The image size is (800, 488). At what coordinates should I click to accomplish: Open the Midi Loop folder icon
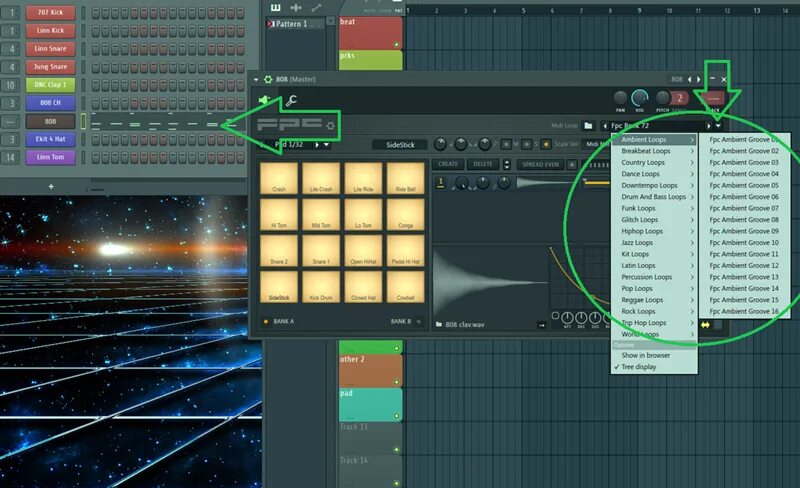588,126
